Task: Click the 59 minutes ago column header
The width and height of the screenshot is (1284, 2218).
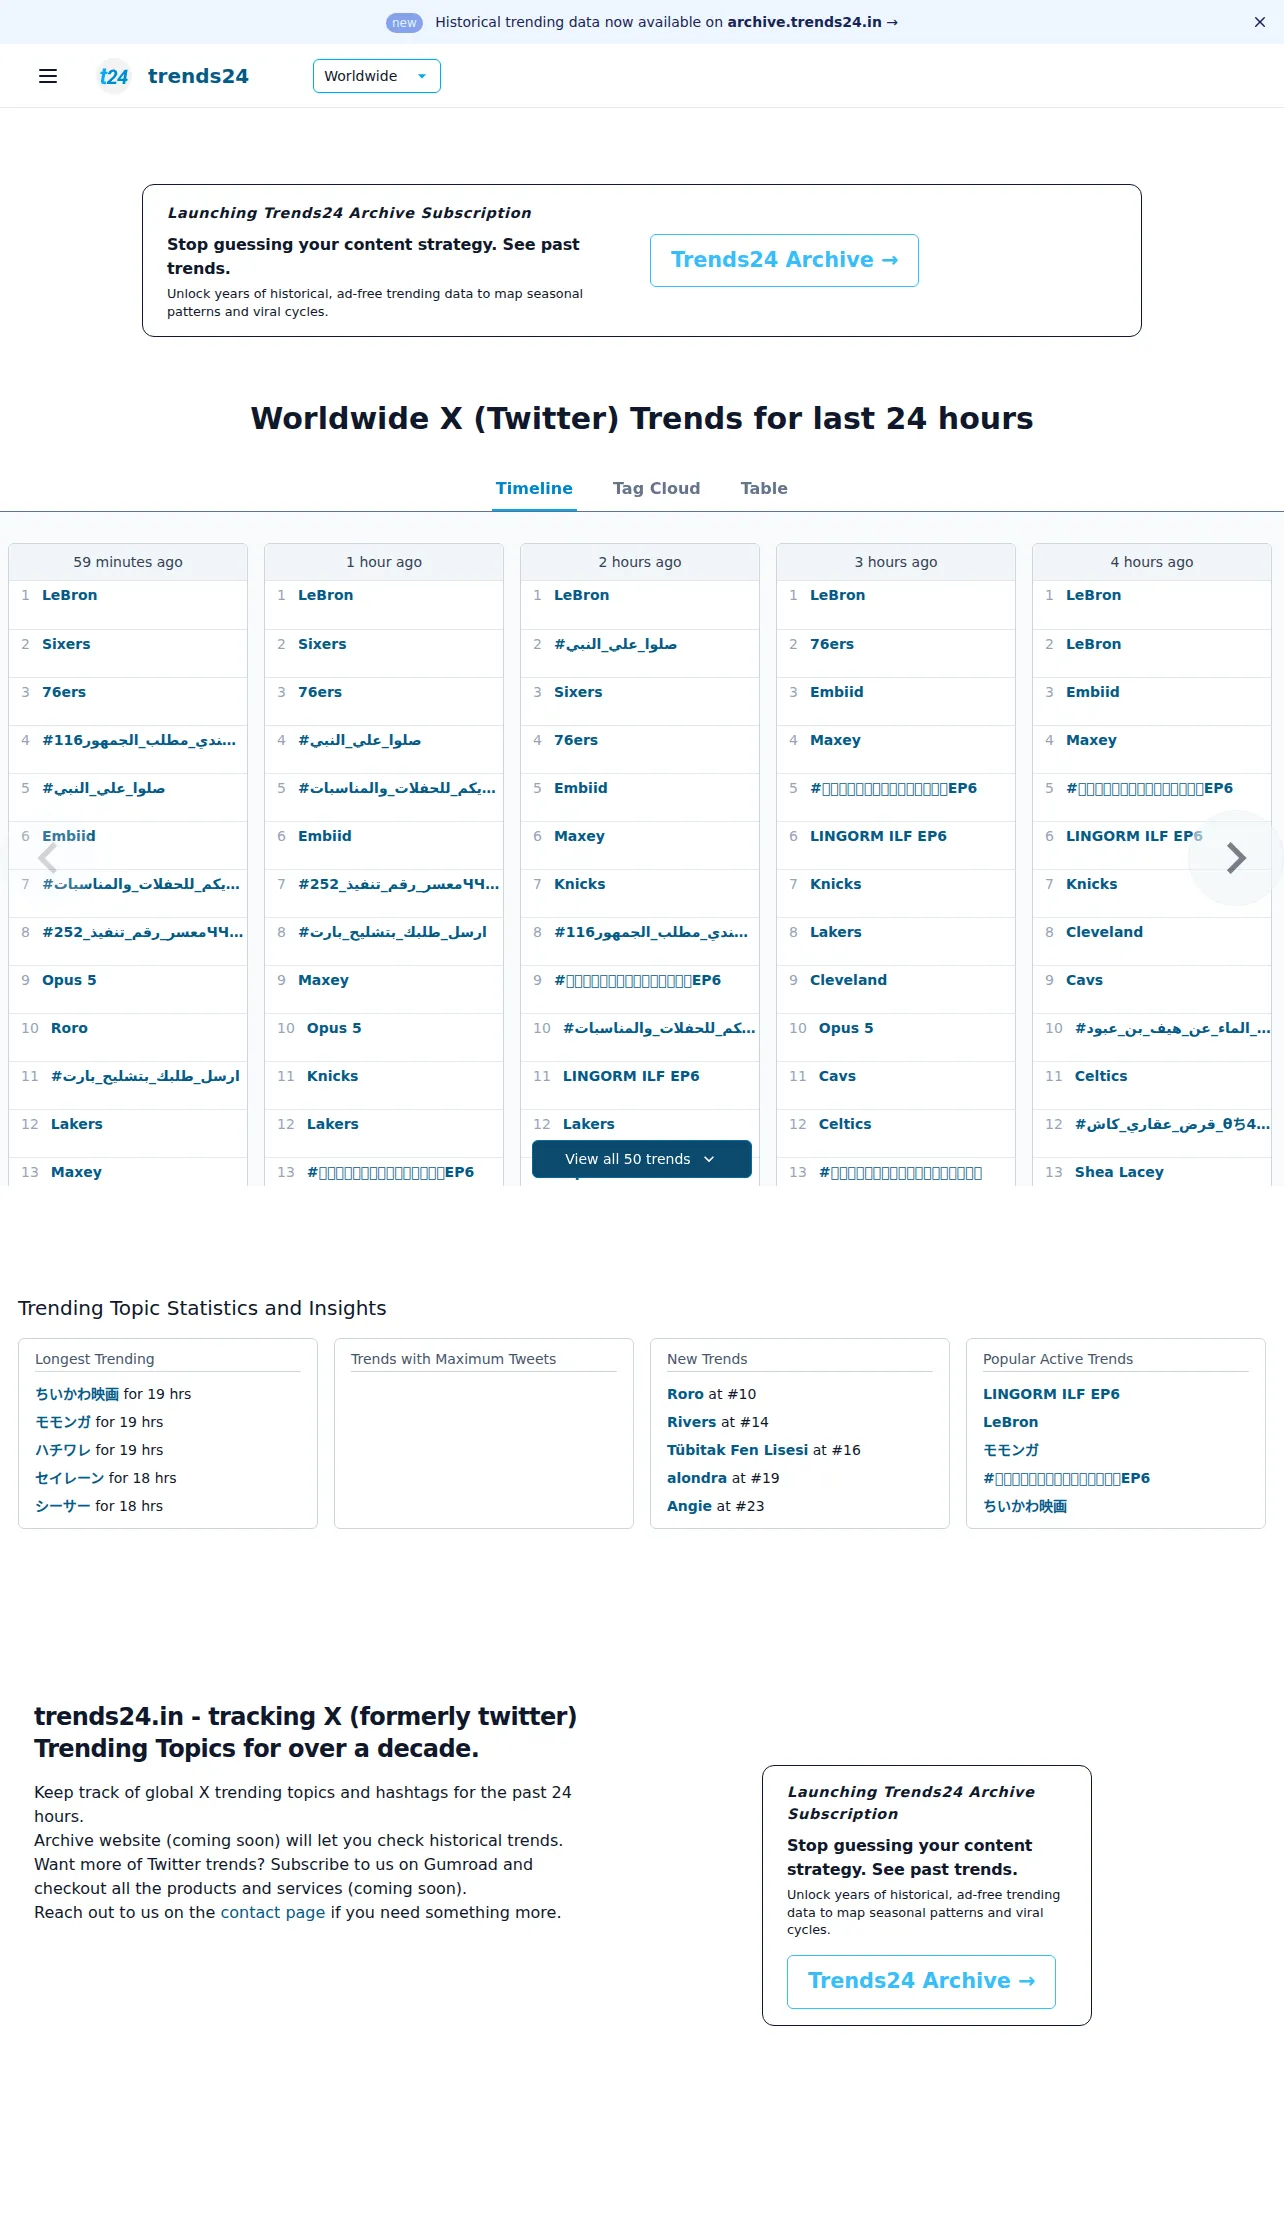Action: pos(128,562)
